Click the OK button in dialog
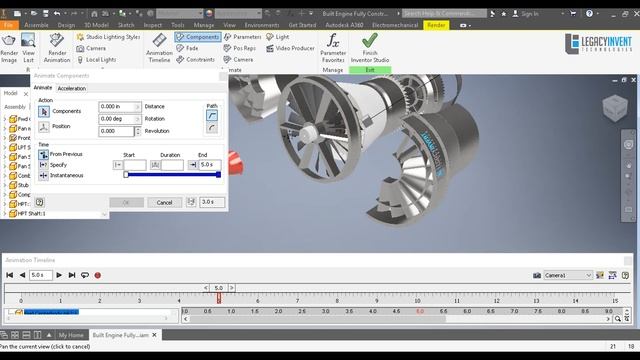 pos(127,202)
